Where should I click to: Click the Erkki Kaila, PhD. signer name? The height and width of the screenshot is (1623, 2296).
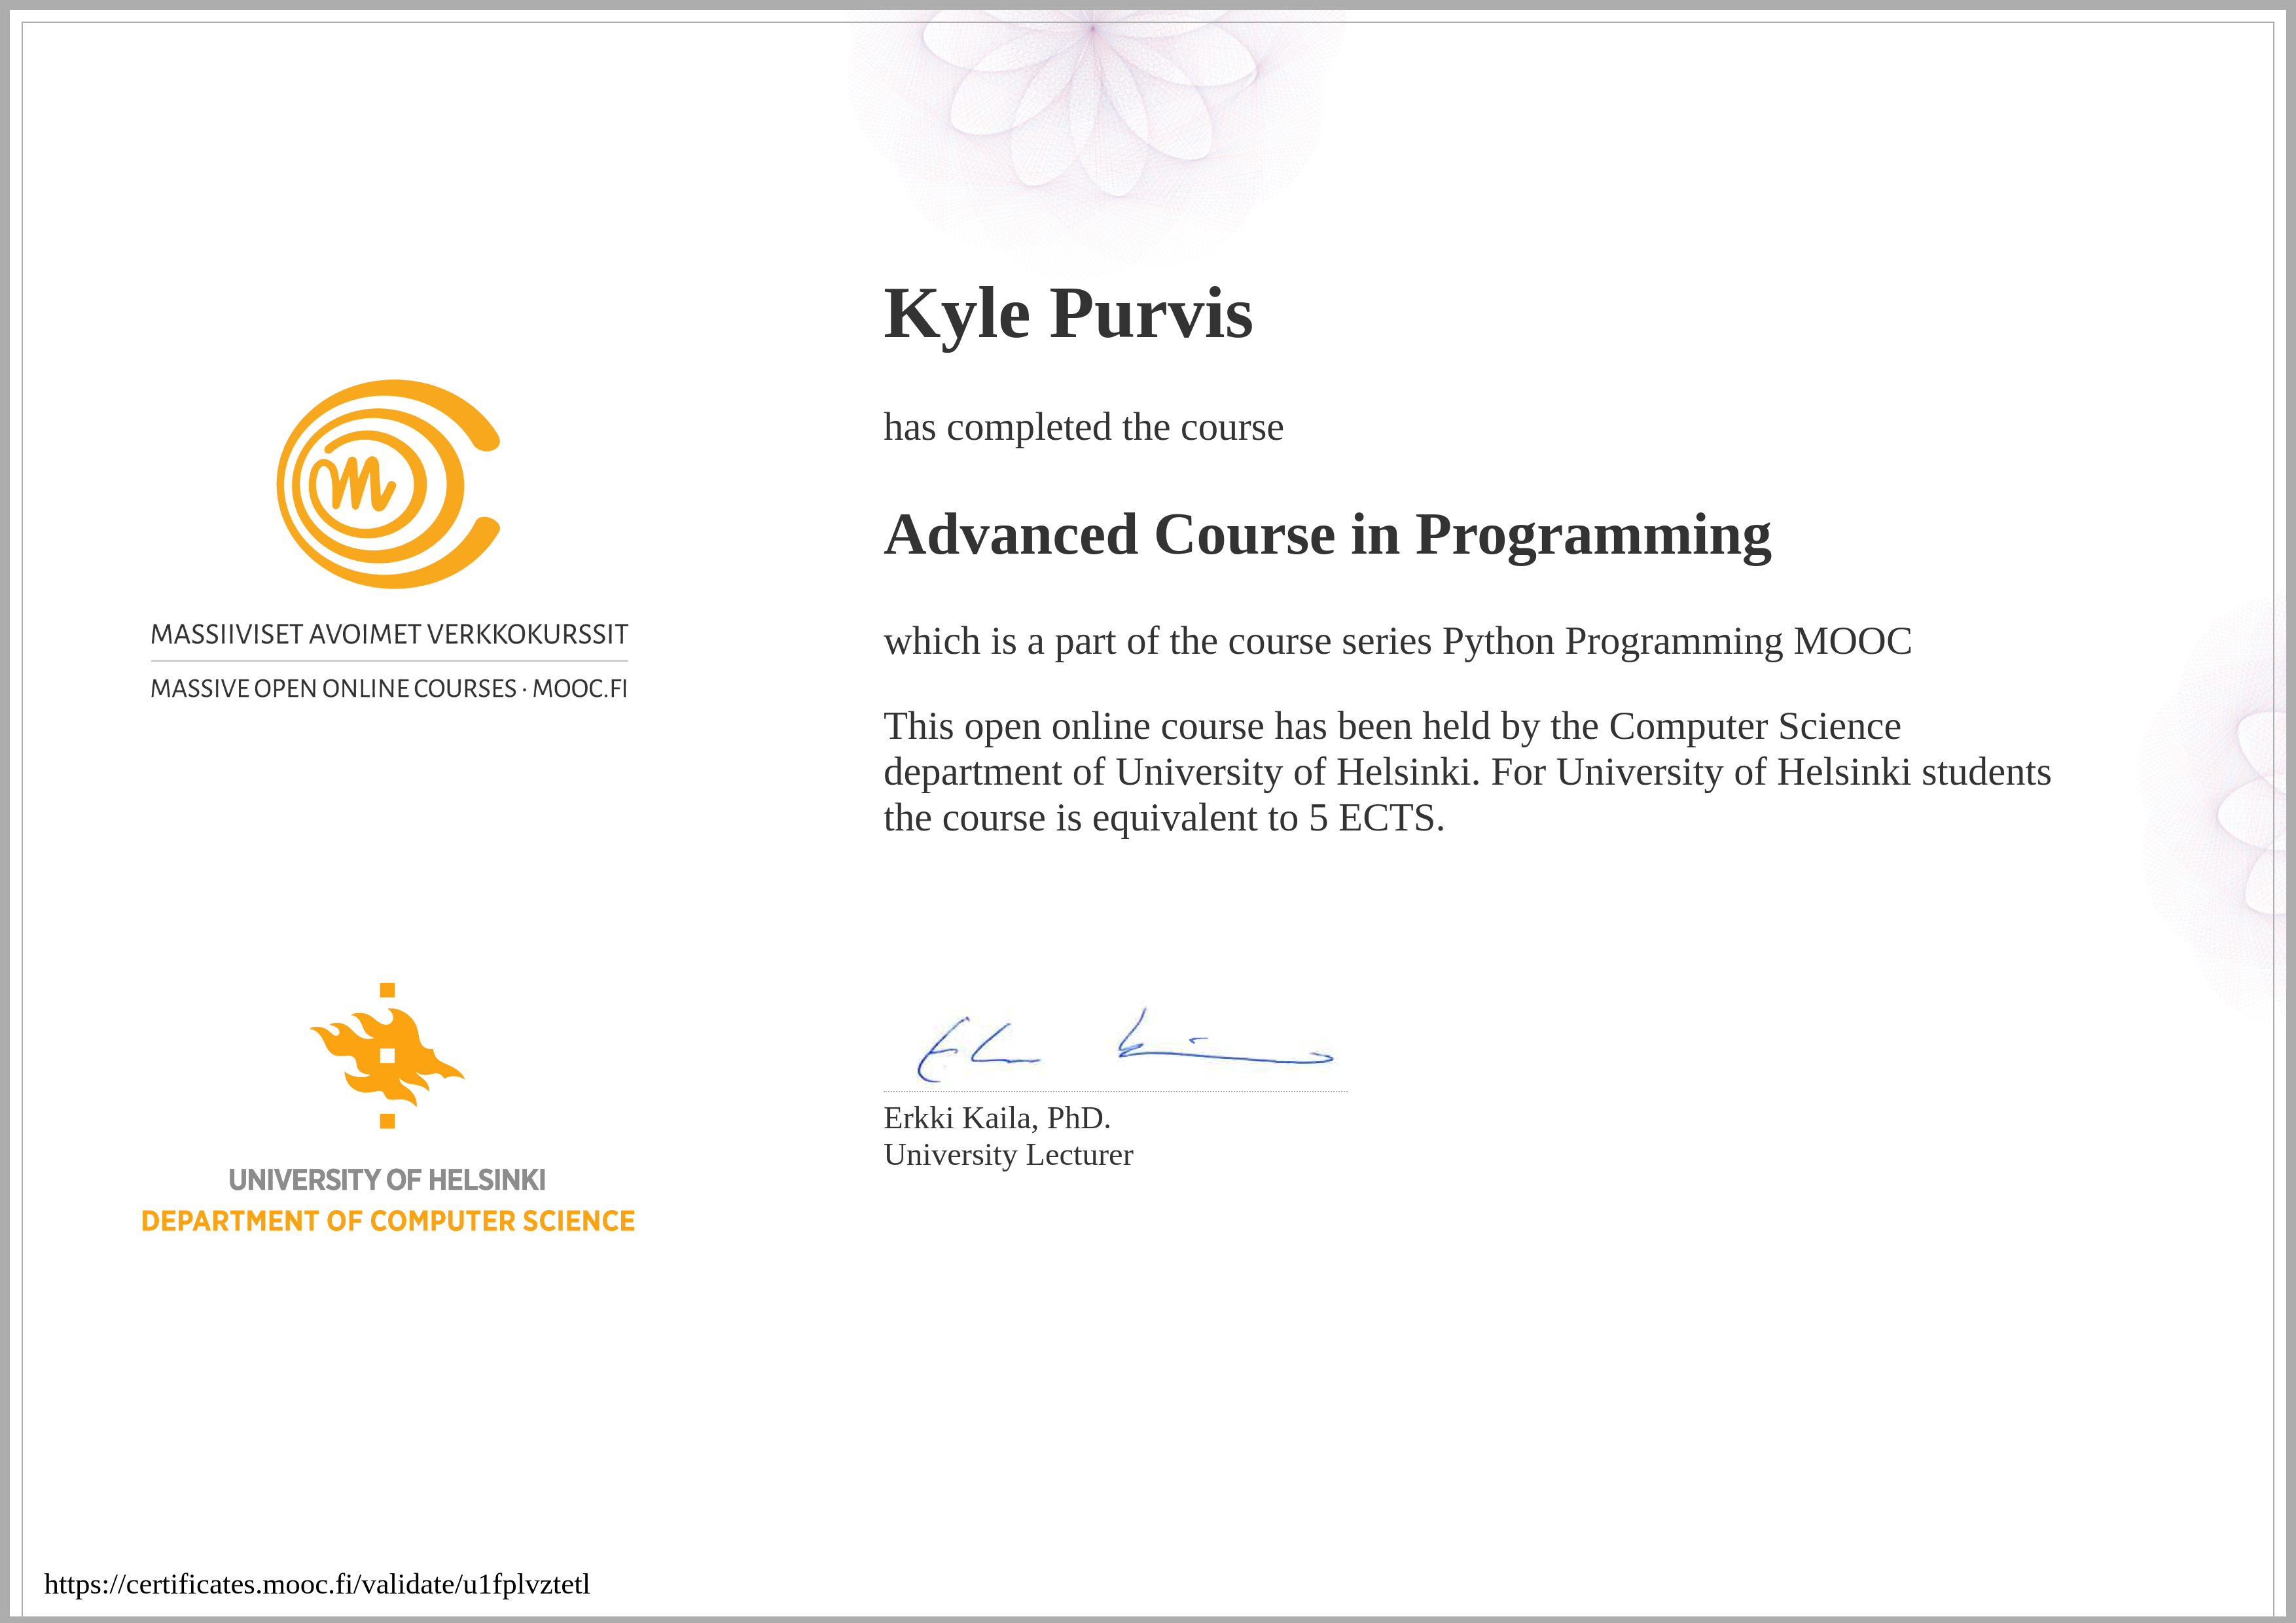point(997,1117)
